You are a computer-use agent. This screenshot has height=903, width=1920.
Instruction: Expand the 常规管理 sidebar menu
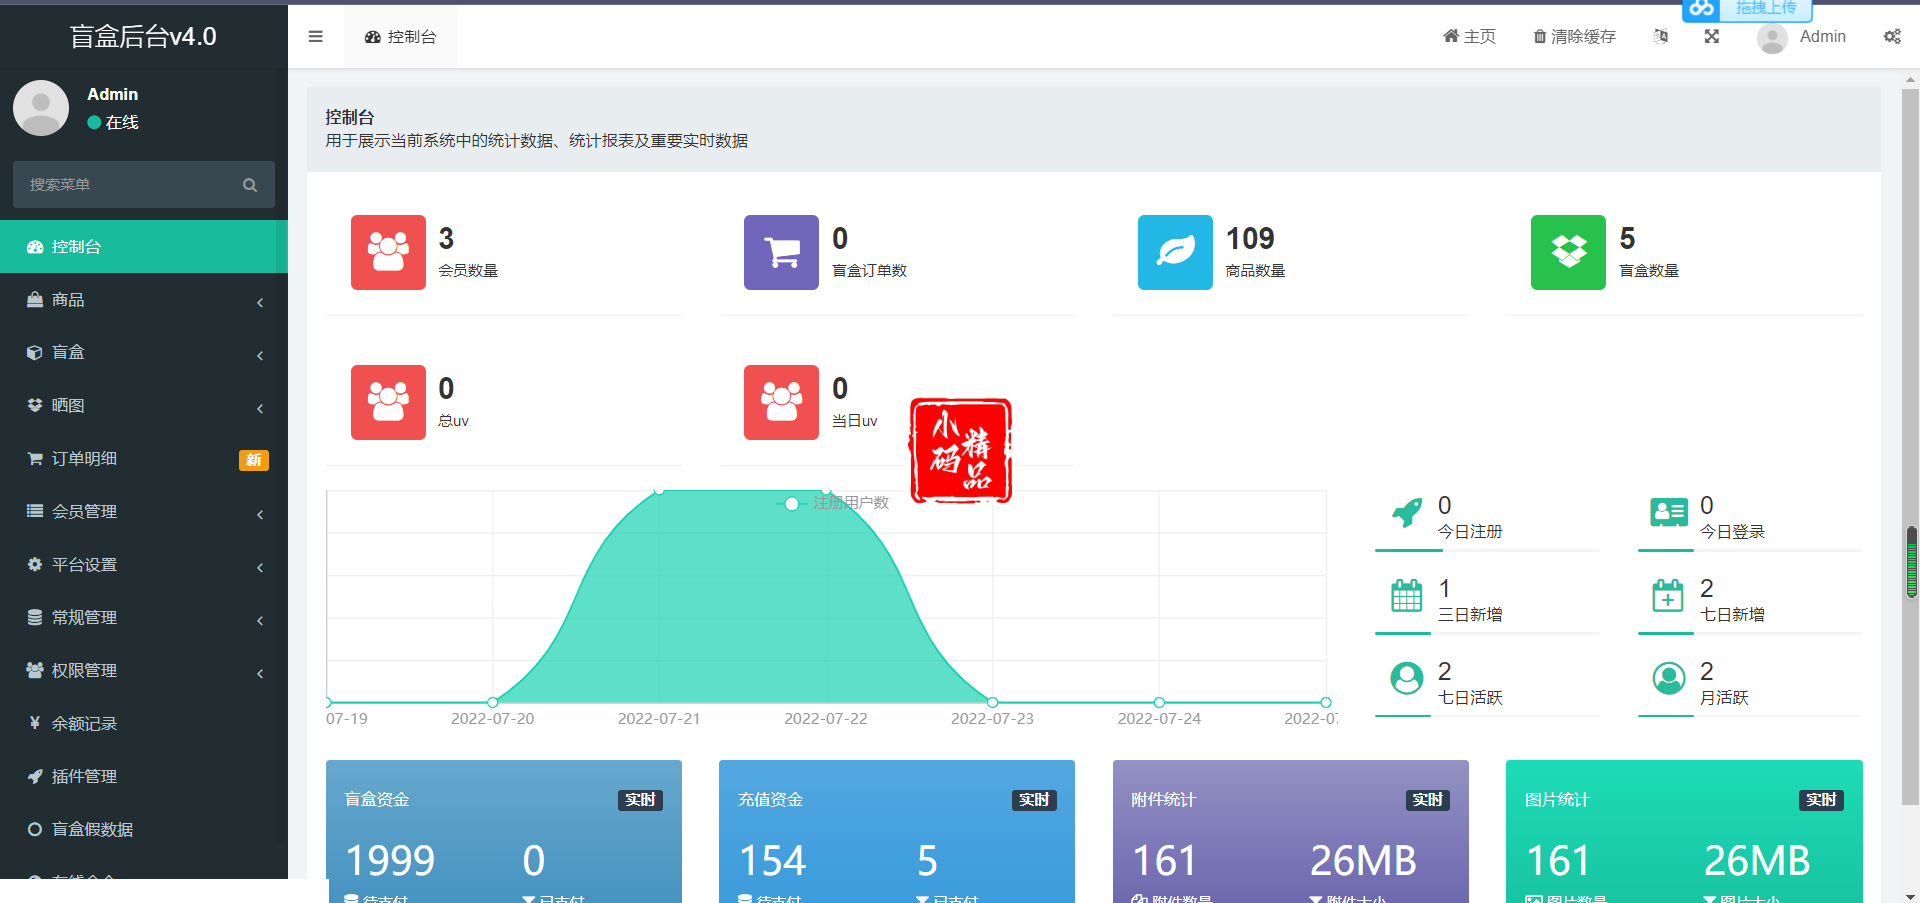[144, 618]
